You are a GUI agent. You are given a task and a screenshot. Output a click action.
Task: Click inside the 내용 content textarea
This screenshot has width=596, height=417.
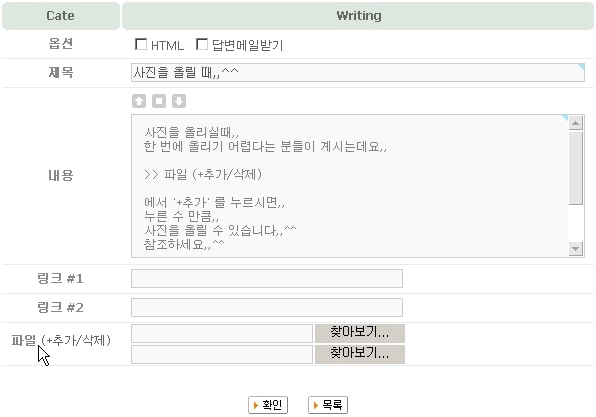[x=350, y=186]
